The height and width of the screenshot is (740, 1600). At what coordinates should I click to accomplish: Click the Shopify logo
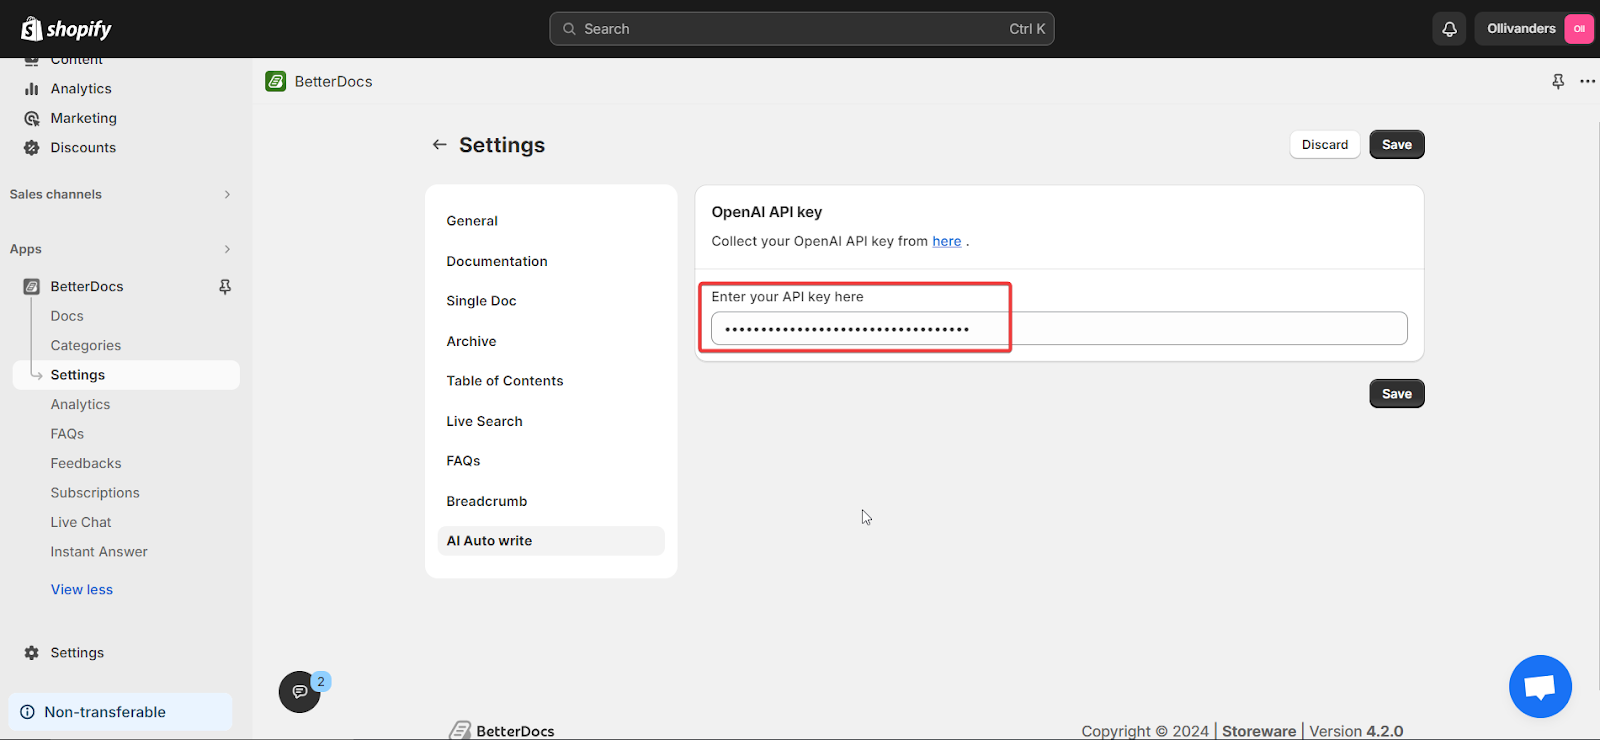pos(66,29)
